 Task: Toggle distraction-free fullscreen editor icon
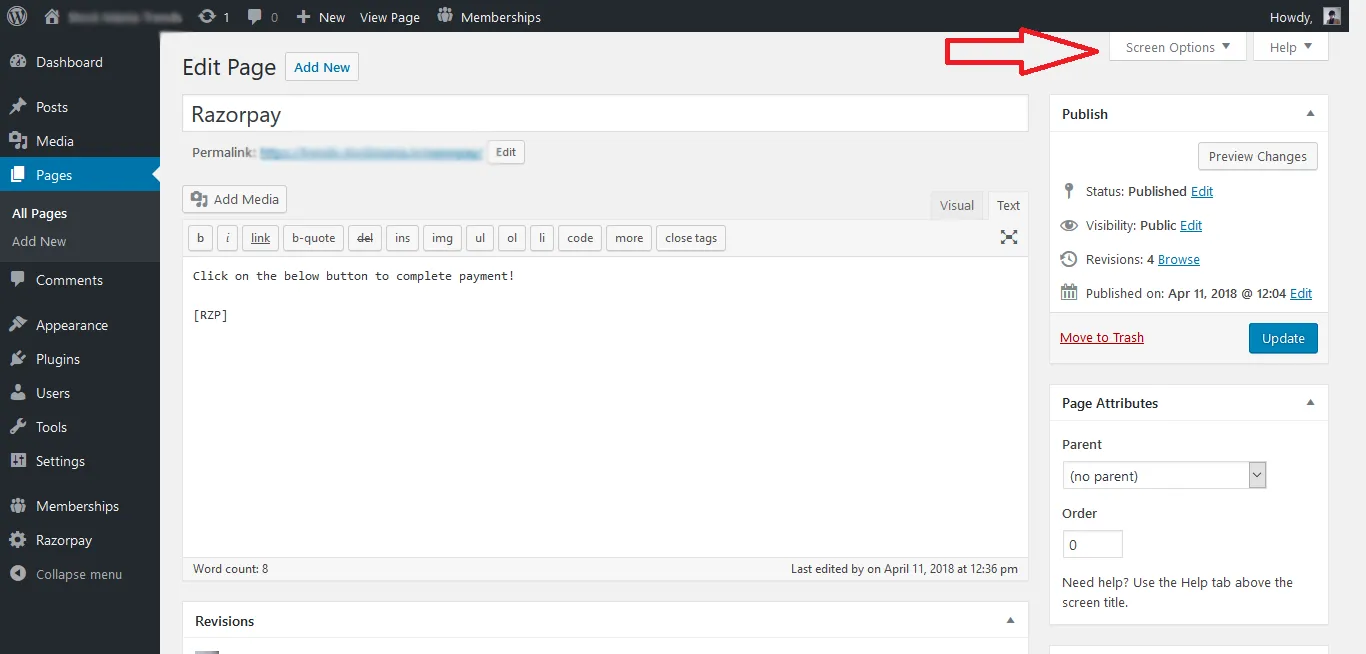coord(1009,237)
